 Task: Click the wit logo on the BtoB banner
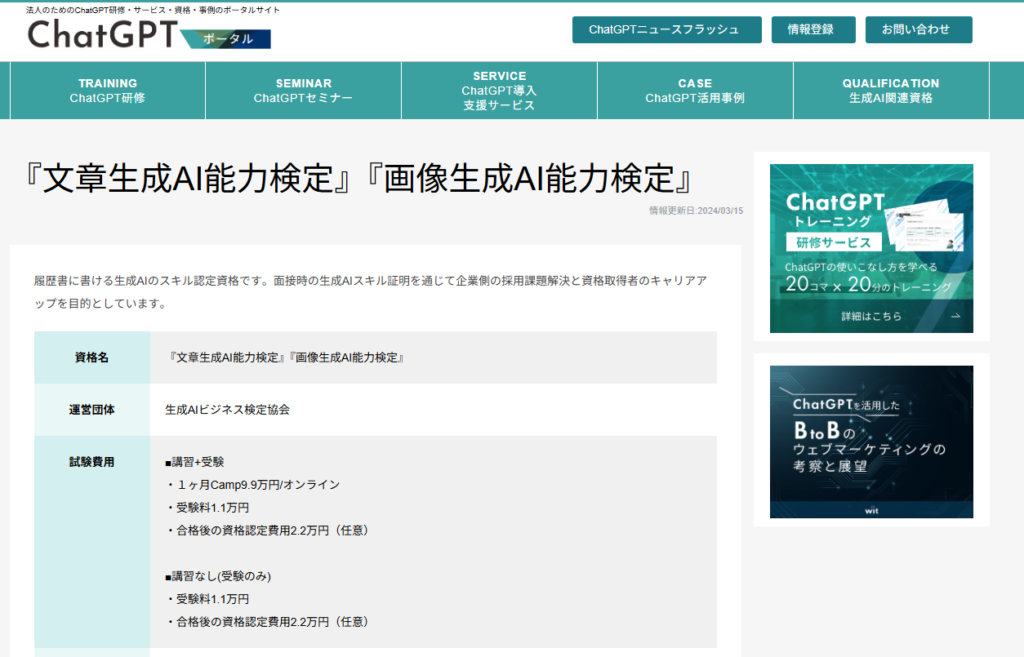[870, 510]
